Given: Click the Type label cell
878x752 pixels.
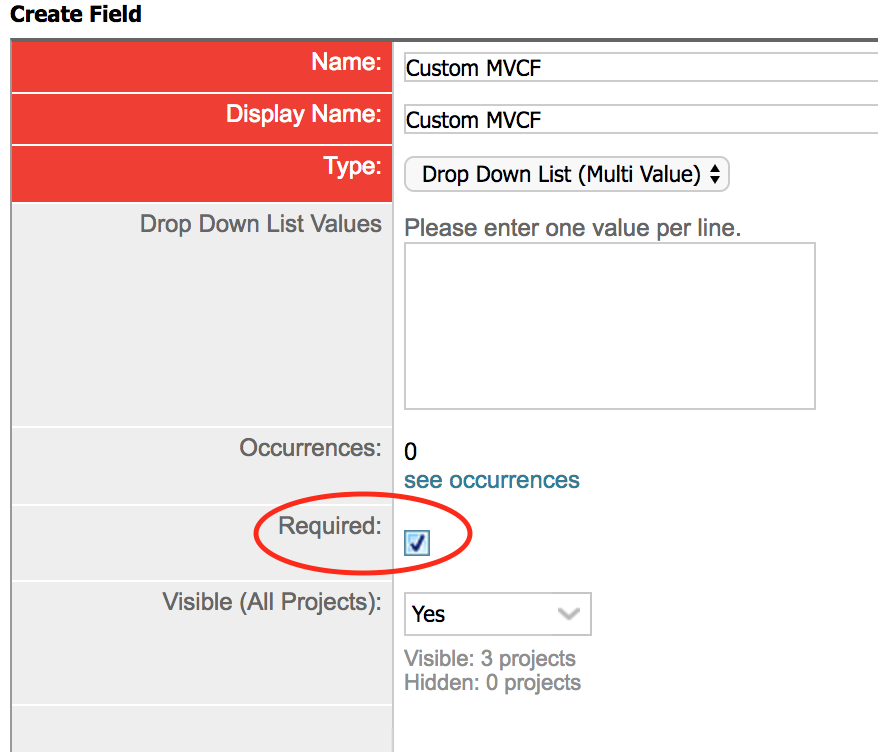Looking at the screenshot, I should click(202, 173).
